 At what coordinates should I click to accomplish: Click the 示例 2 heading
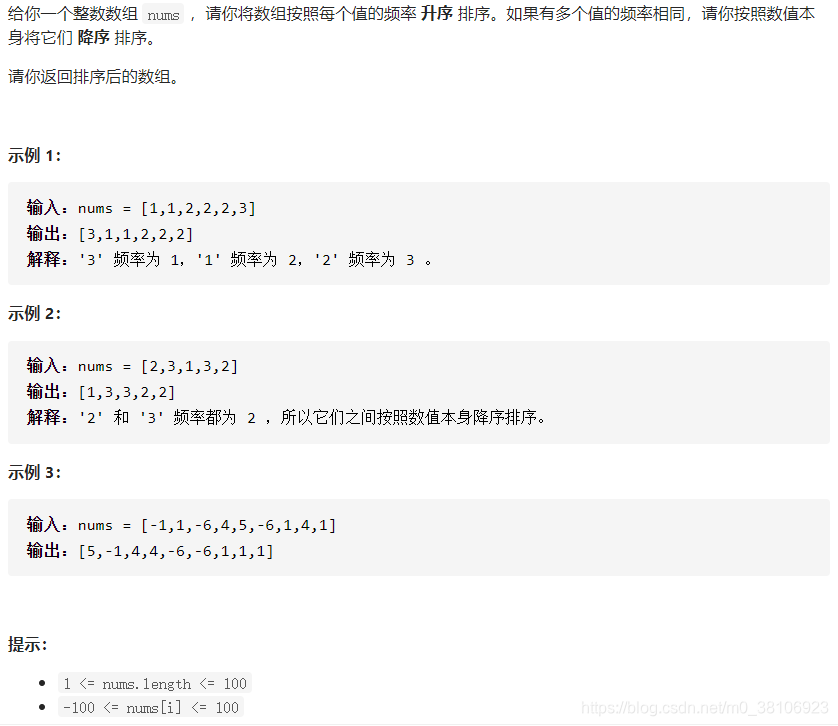(35, 313)
